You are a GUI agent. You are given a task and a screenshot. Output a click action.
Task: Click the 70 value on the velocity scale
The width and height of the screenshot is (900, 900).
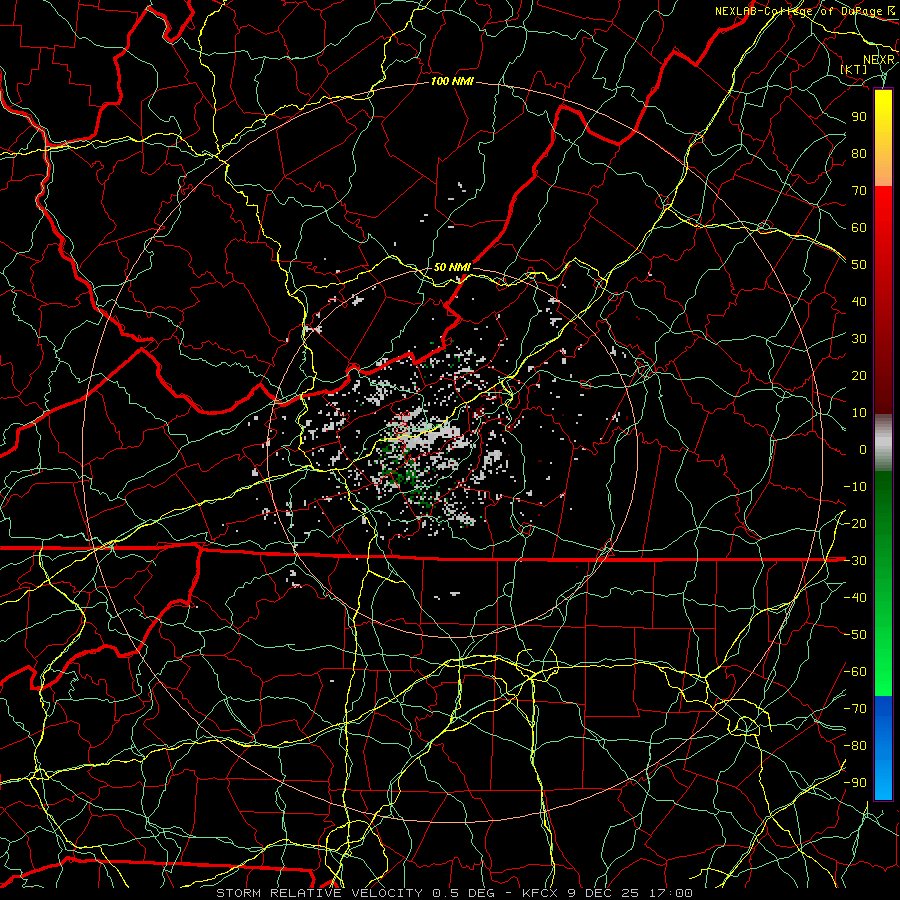click(x=859, y=191)
